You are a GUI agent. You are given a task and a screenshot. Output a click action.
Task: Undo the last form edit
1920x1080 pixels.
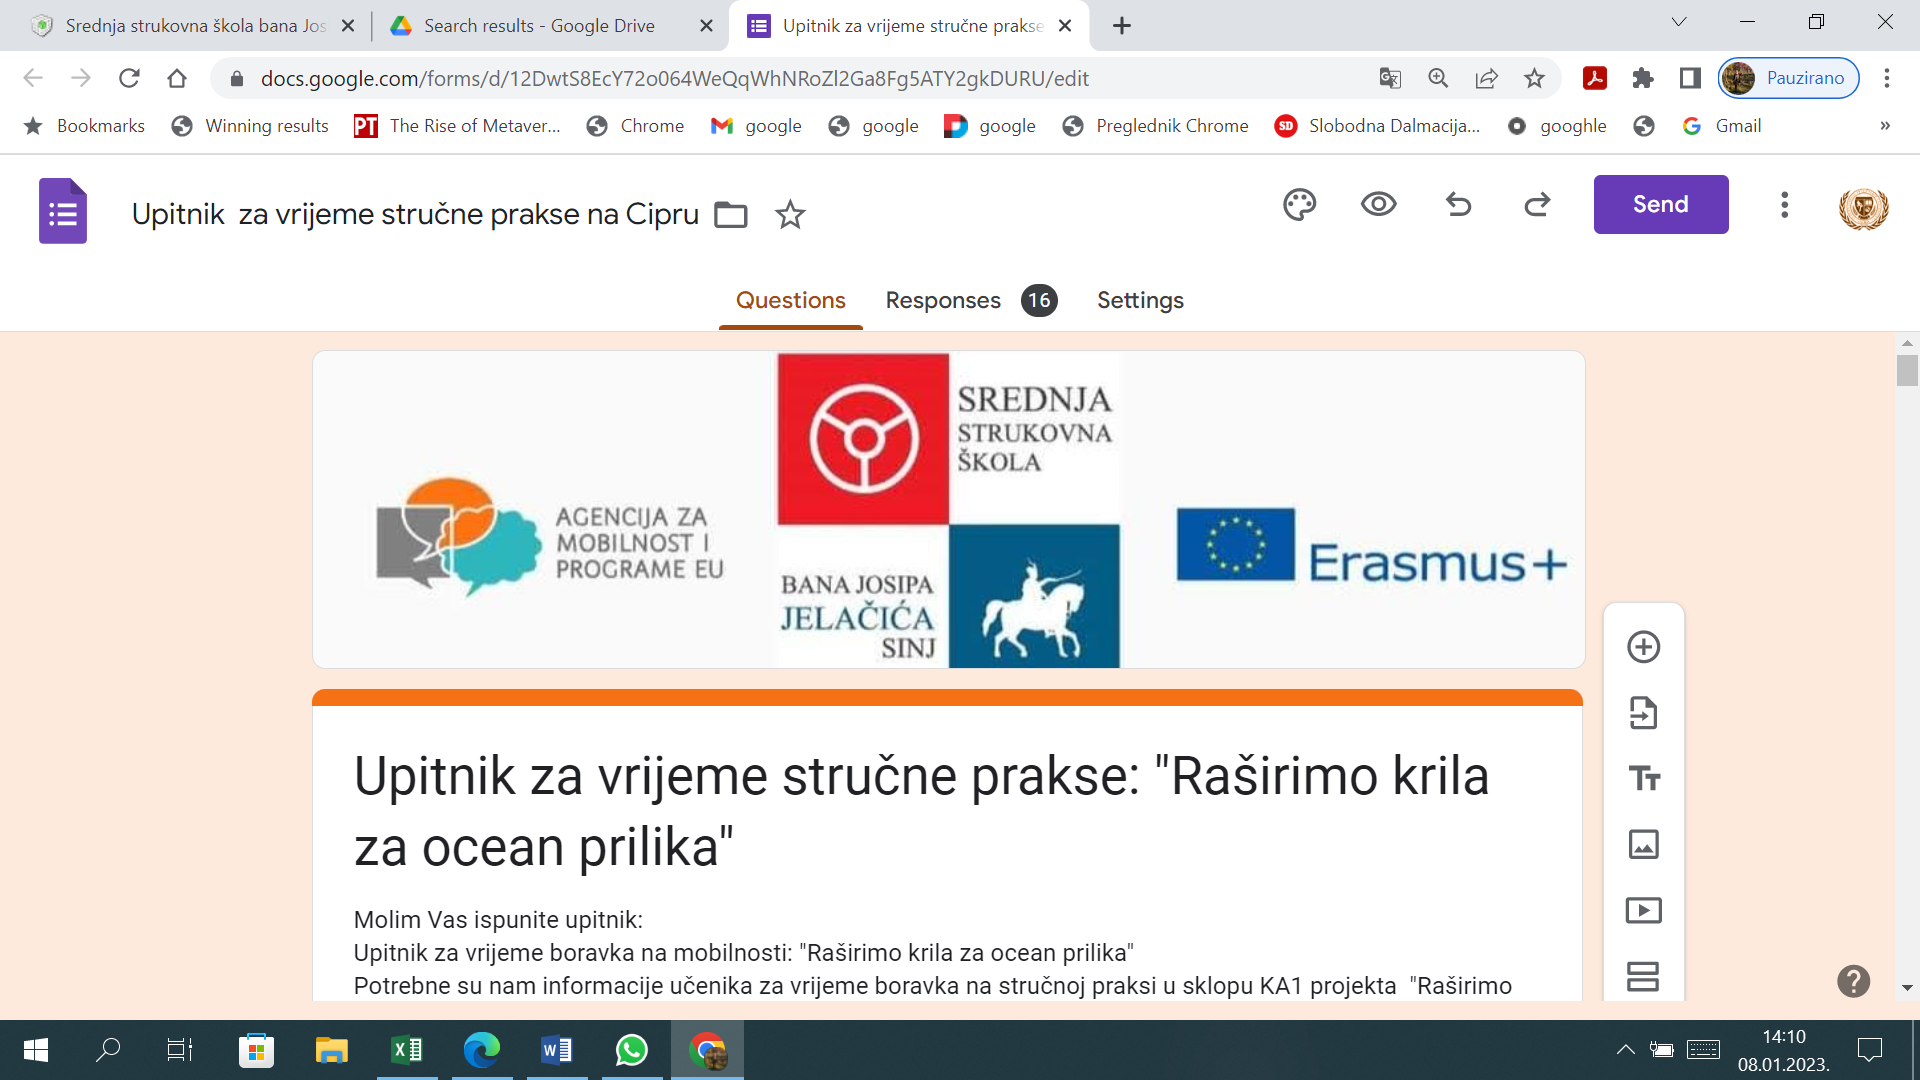1458,205
